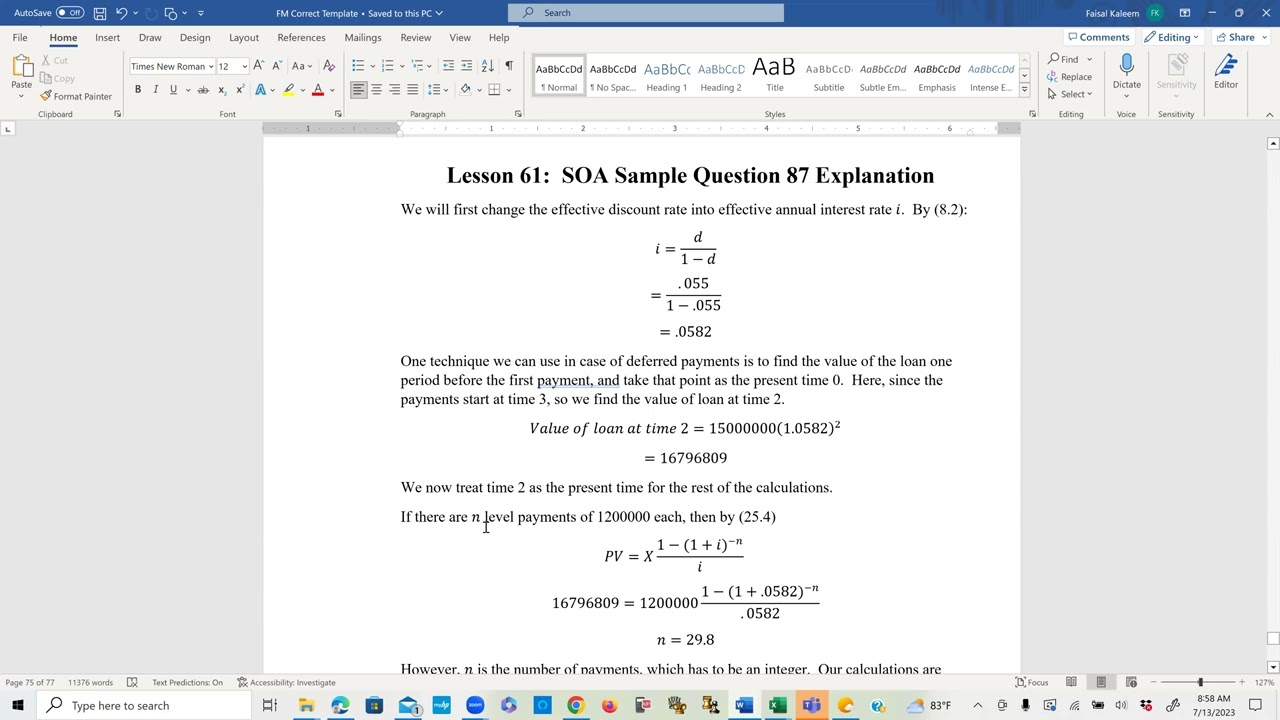Shrink font size icon

click(x=277, y=66)
